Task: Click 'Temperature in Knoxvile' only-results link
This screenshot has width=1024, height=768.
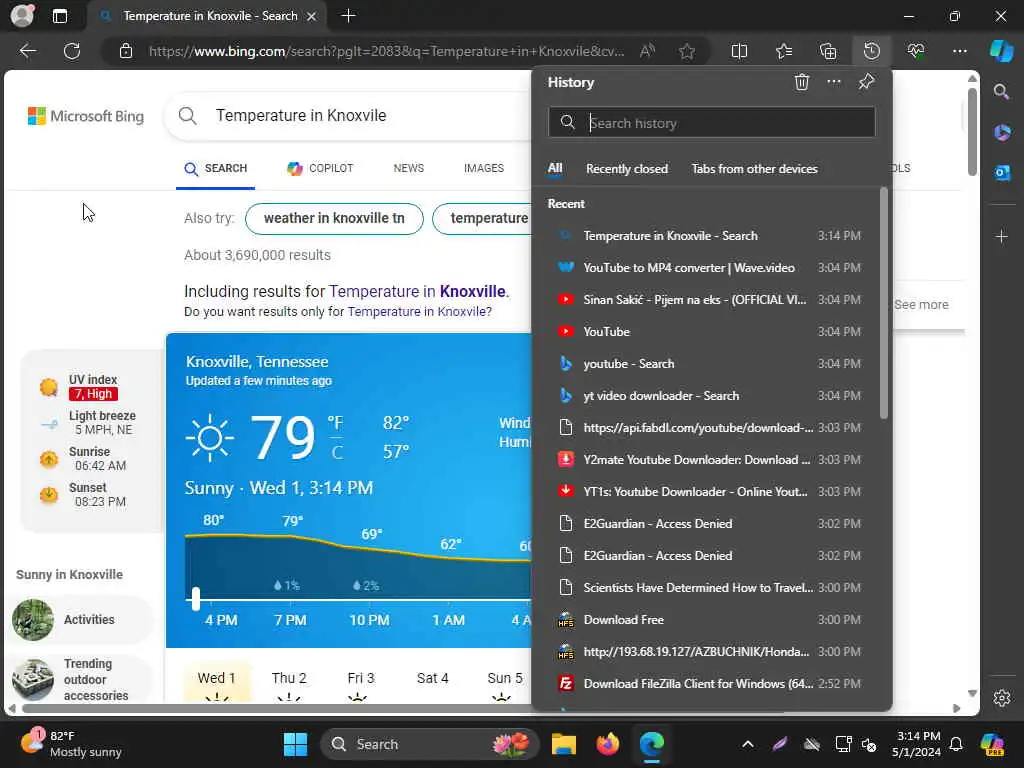Action: click(x=417, y=312)
